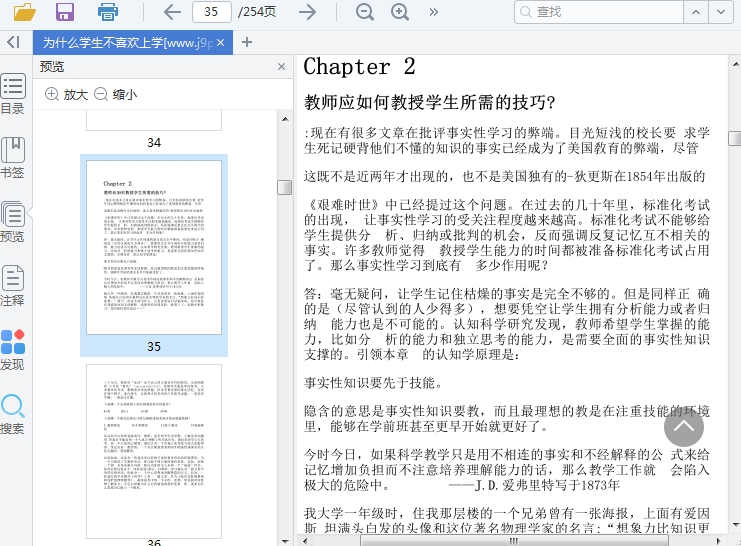The height and width of the screenshot is (546, 741).
Task: Print the document using printer icon
Action: point(108,12)
